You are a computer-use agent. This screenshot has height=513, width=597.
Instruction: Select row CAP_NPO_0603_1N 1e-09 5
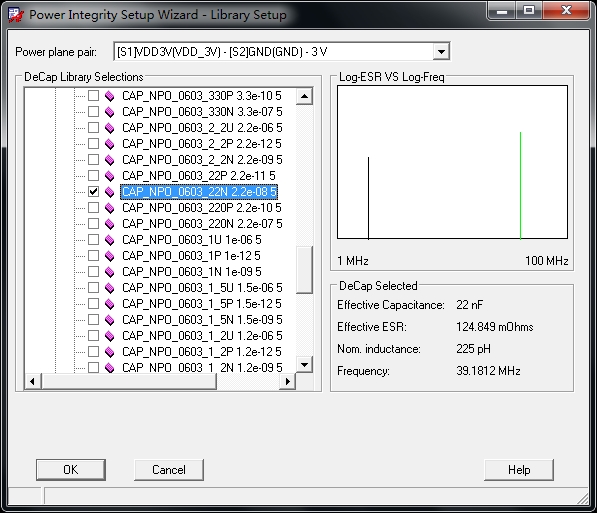click(192, 272)
